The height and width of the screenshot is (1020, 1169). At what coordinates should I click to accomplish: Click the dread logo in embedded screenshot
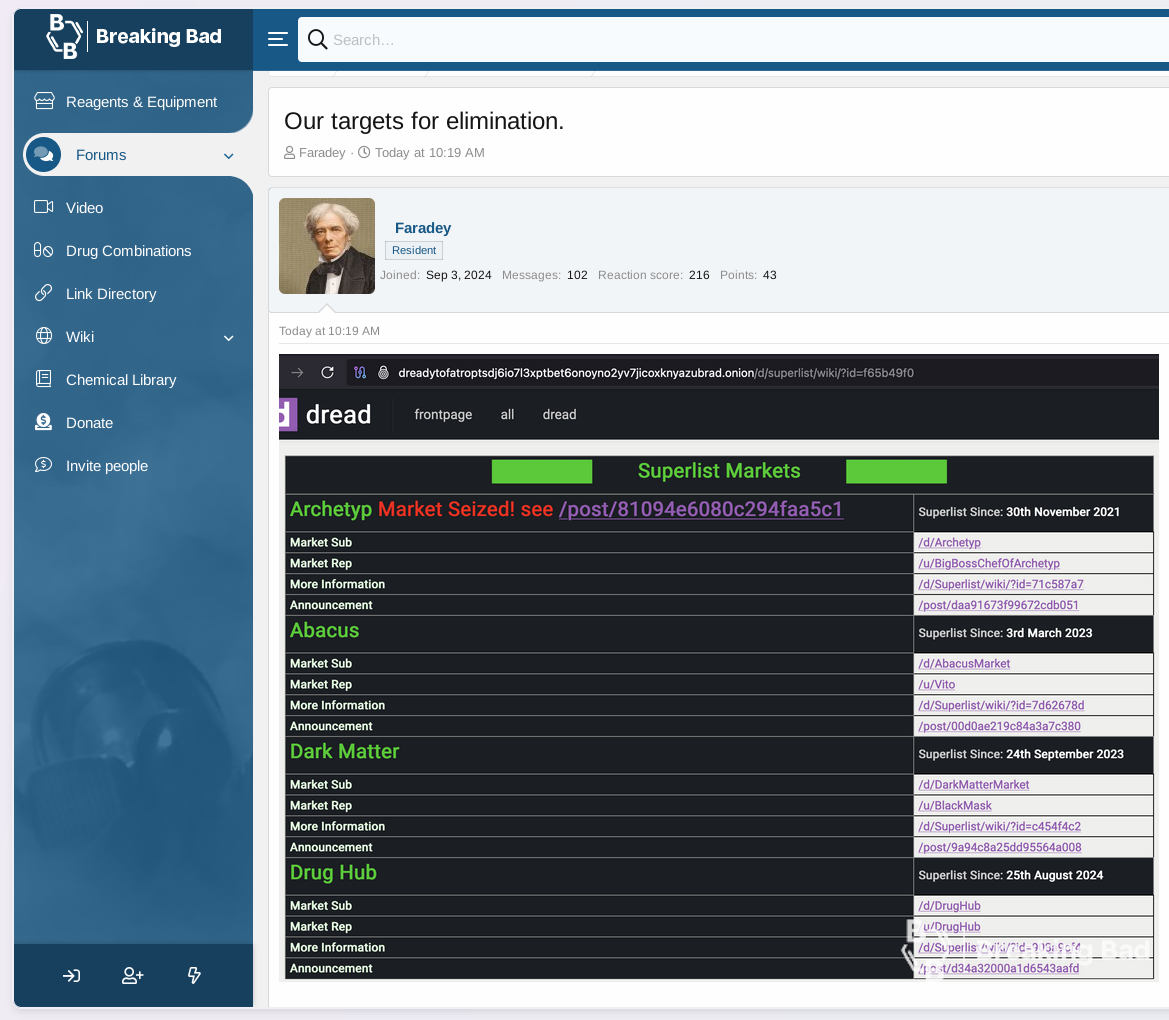click(x=325, y=415)
